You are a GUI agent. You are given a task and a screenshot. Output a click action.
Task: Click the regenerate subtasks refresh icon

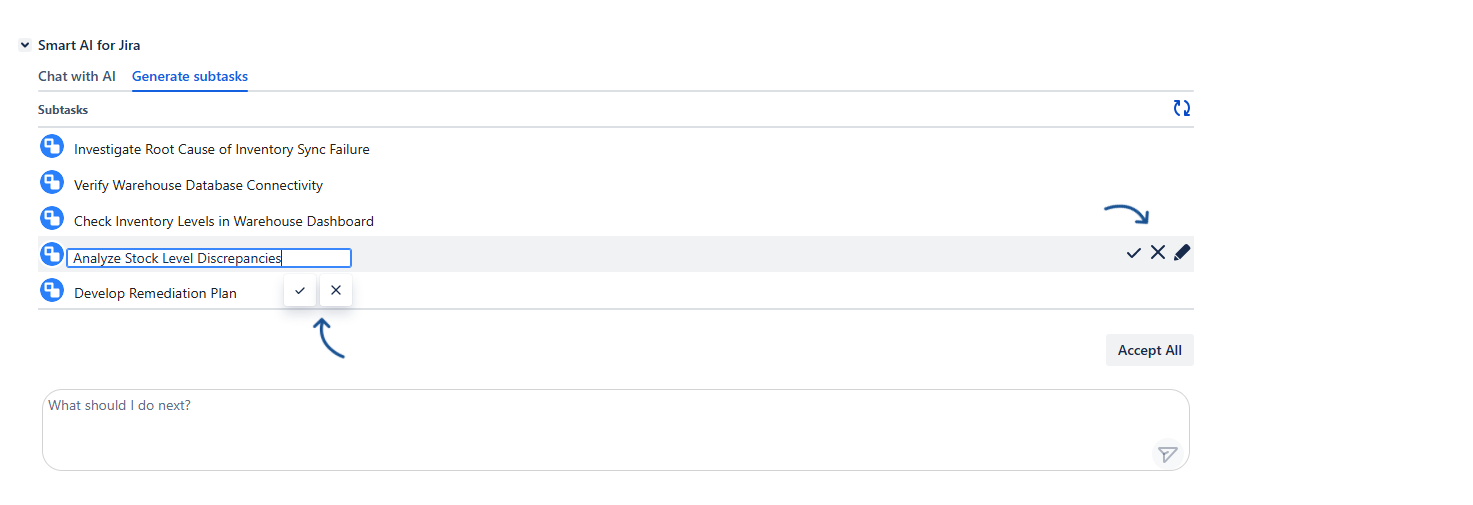click(1182, 109)
